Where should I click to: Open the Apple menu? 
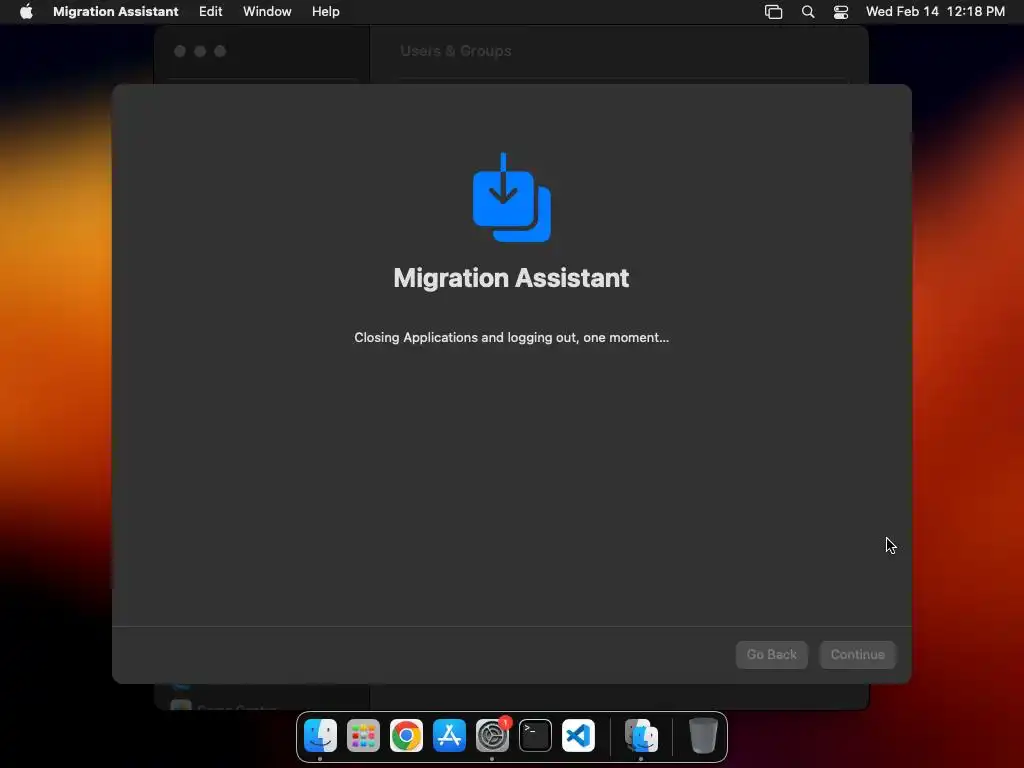[26, 12]
